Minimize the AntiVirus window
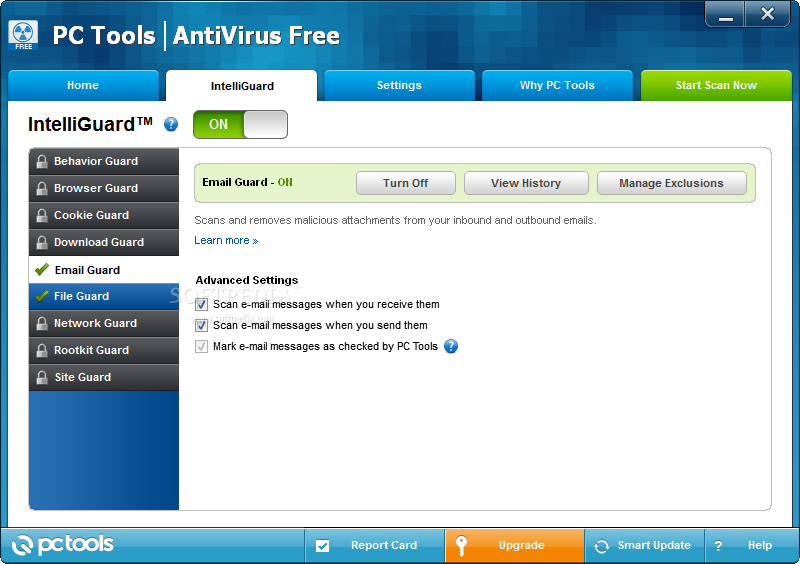The height and width of the screenshot is (564, 800). point(726,14)
